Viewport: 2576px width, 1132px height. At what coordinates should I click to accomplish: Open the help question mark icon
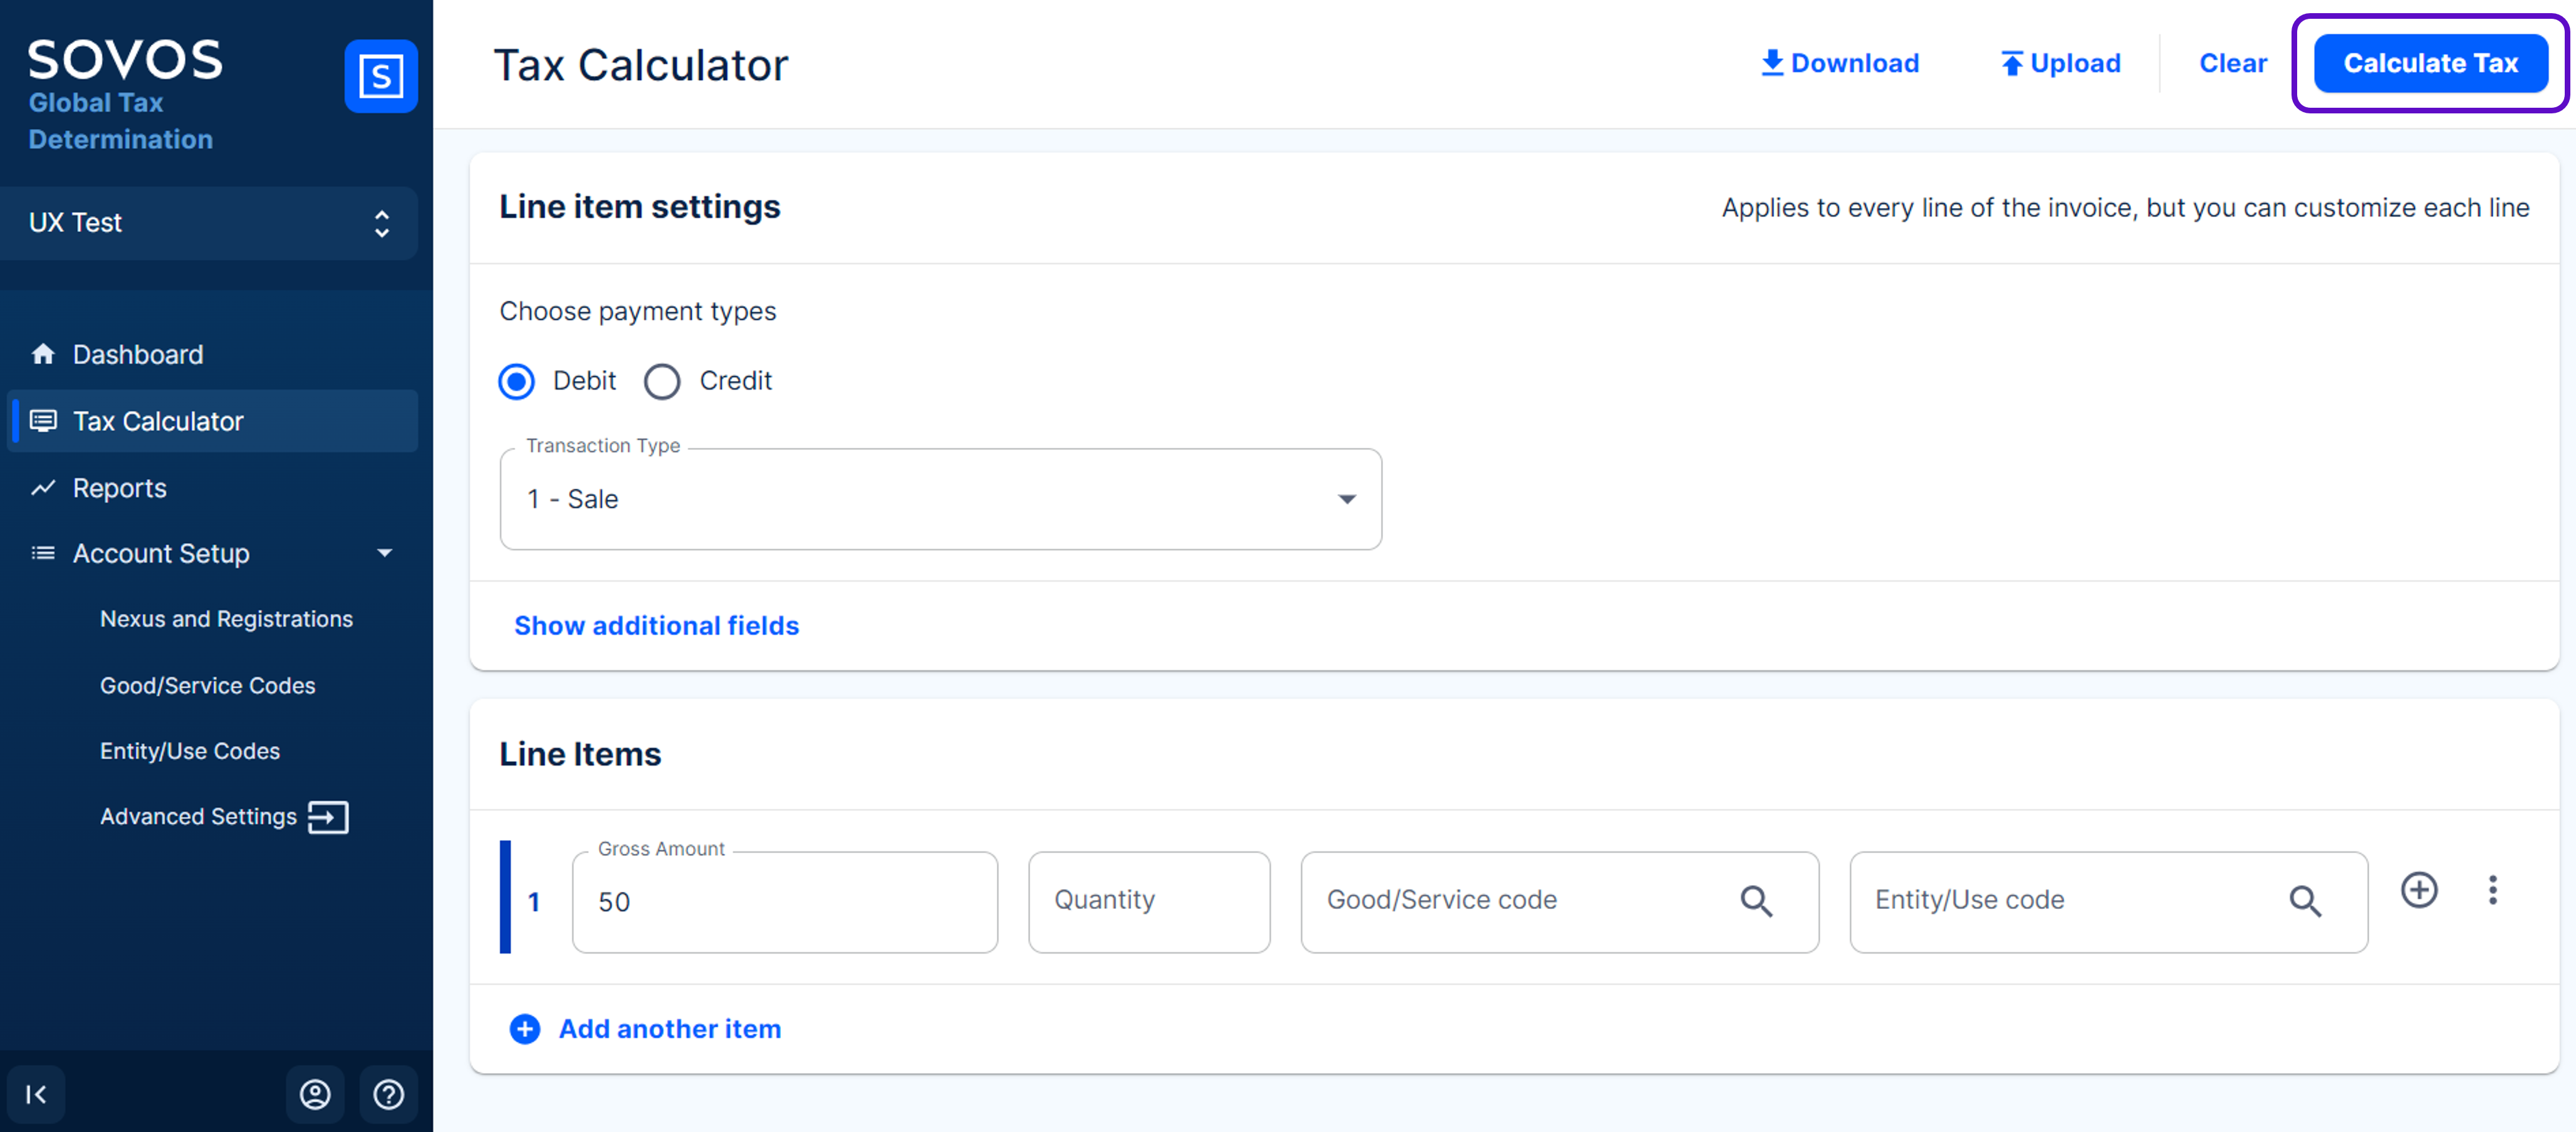click(x=388, y=1094)
